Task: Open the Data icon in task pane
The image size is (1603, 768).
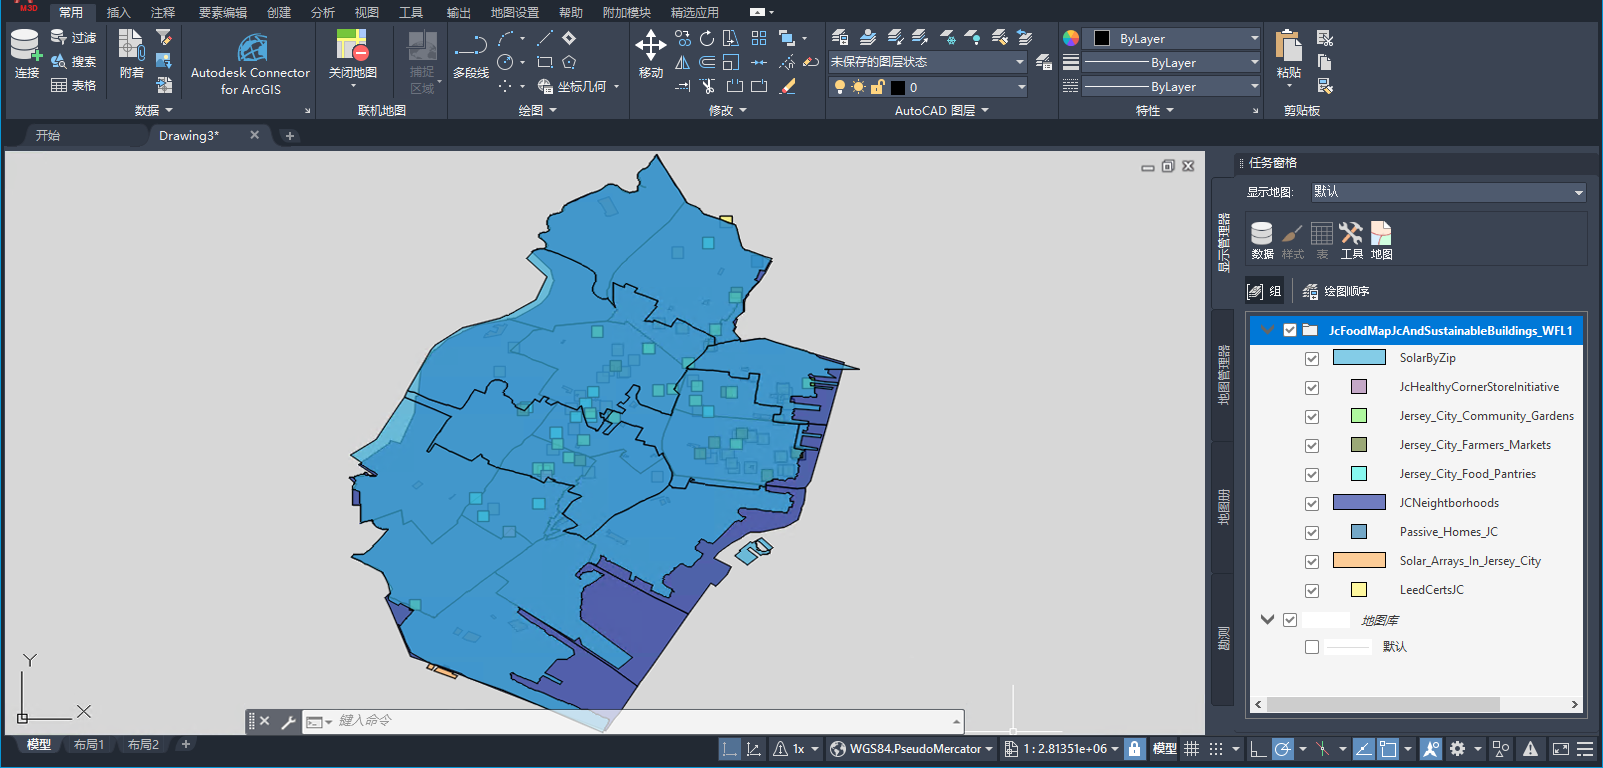Action: point(1262,240)
